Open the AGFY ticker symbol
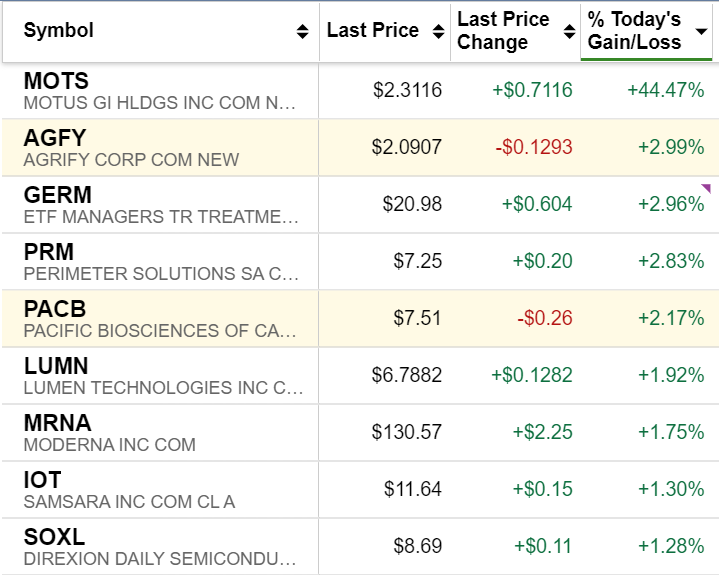Viewport: 719px width, 575px height. click(55, 138)
